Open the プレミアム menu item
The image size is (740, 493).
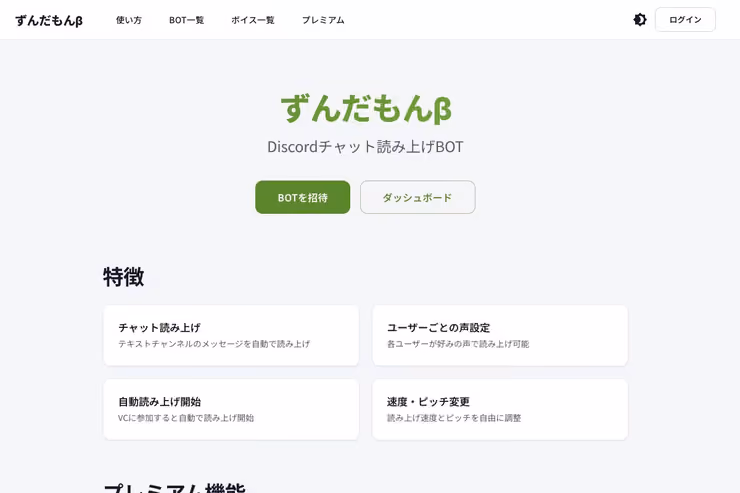[x=323, y=20]
